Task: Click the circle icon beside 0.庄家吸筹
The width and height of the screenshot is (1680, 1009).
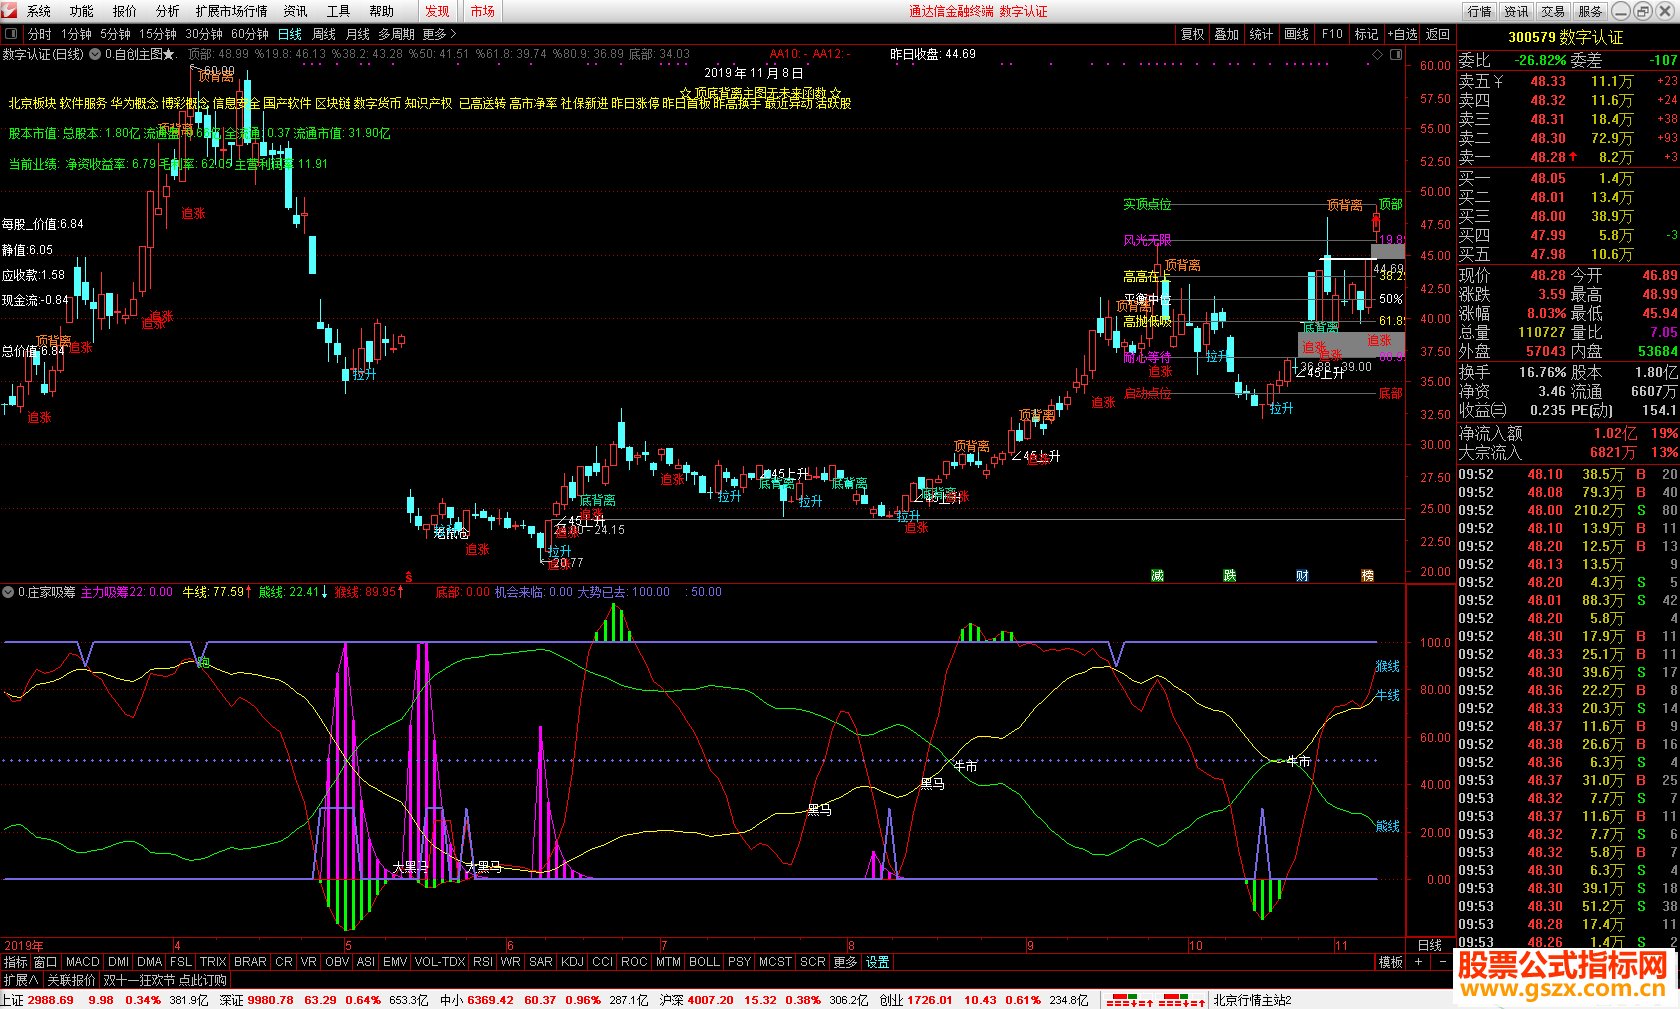Action: 9,592
